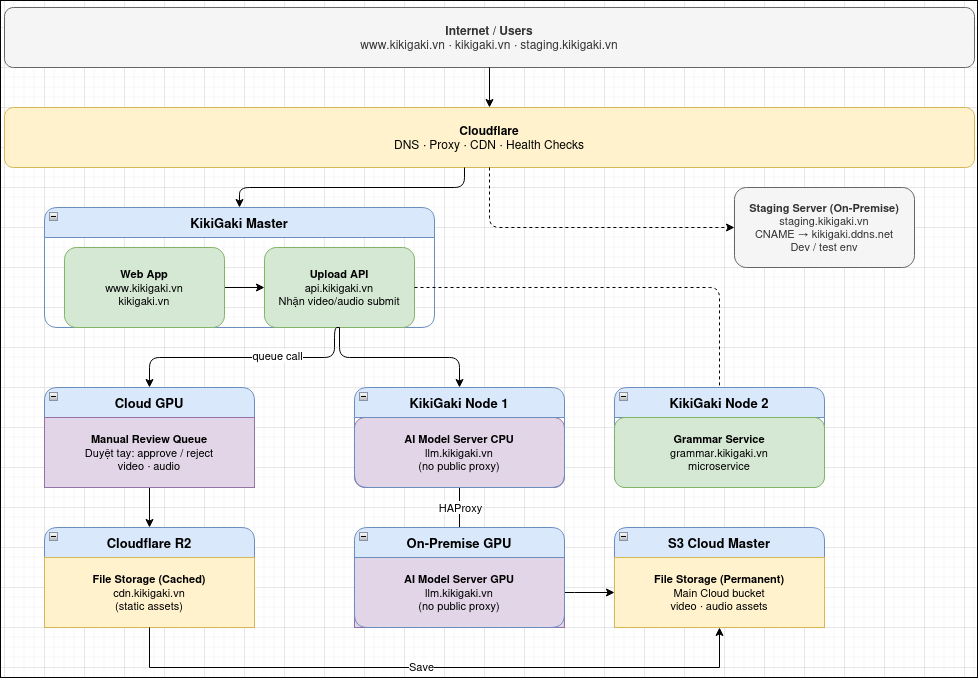978x678 pixels.
Task: Click the 'Cloud GPU' title text
Action: tap(149, 404)
